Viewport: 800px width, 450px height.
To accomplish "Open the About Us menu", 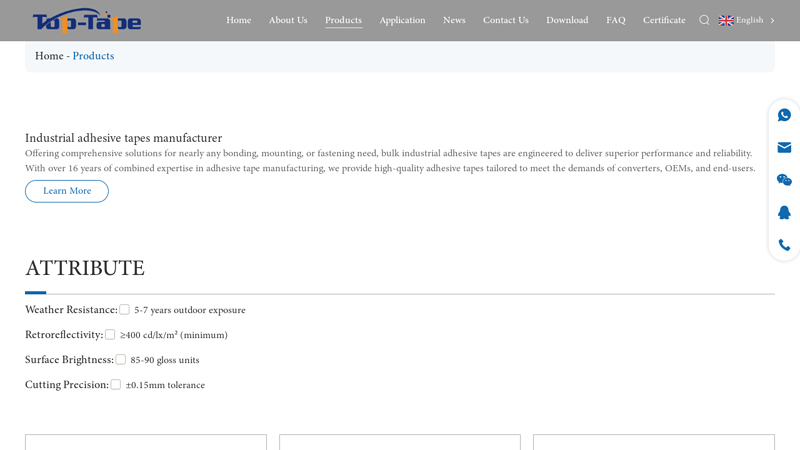I will pyautogui.click(x=288, y=20).
